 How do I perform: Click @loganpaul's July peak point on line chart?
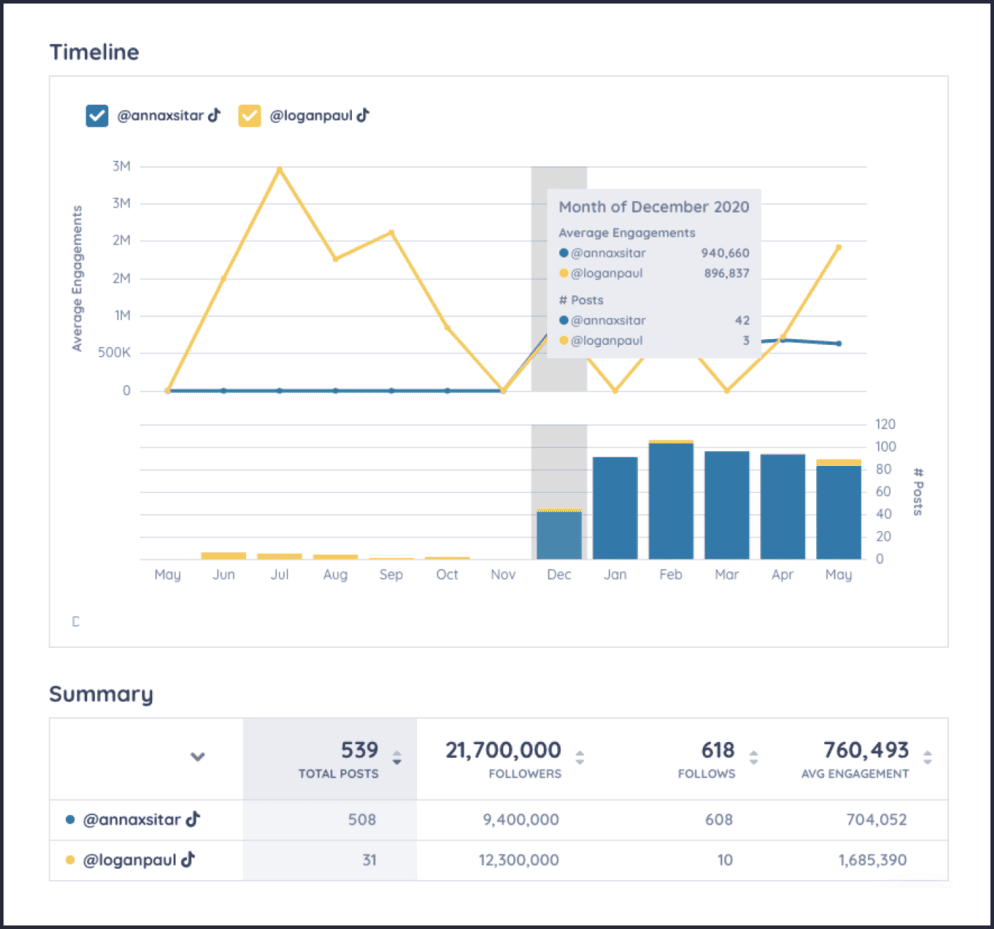[x=280, y=169]
